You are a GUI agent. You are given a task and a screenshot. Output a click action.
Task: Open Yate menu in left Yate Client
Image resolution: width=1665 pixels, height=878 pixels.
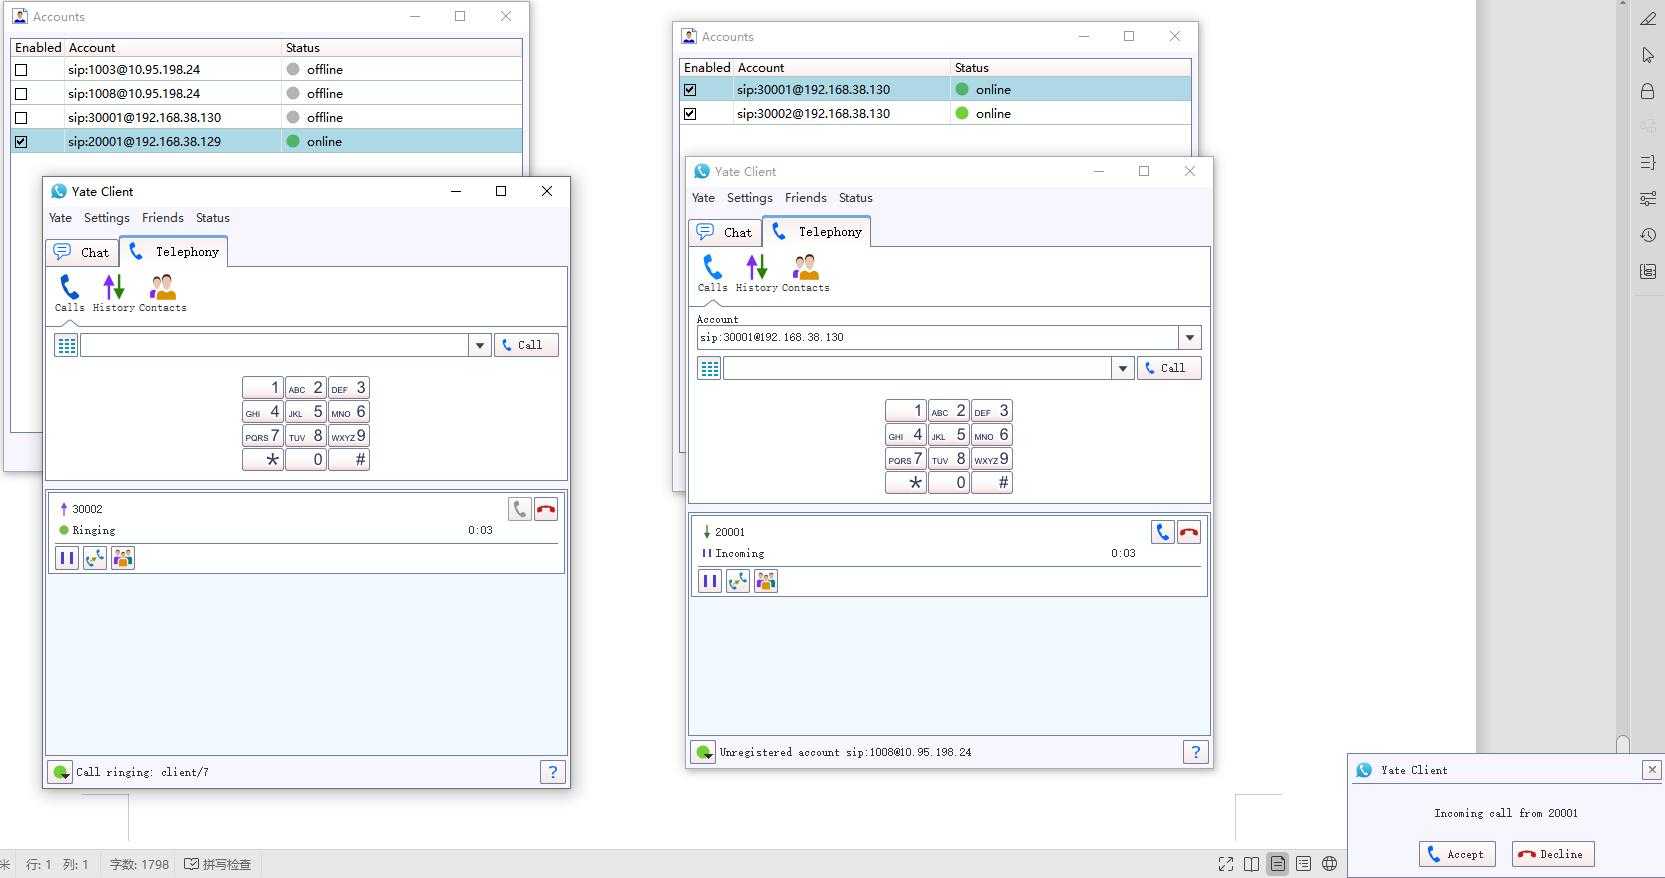(60, 218)
